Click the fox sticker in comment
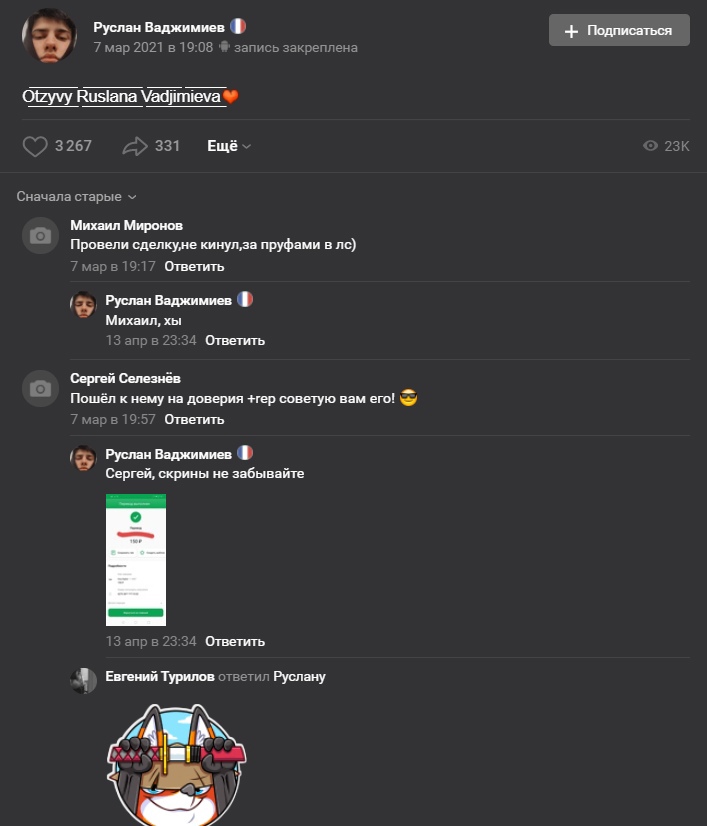Screen dimensions: 707x826 coord(176,764)
